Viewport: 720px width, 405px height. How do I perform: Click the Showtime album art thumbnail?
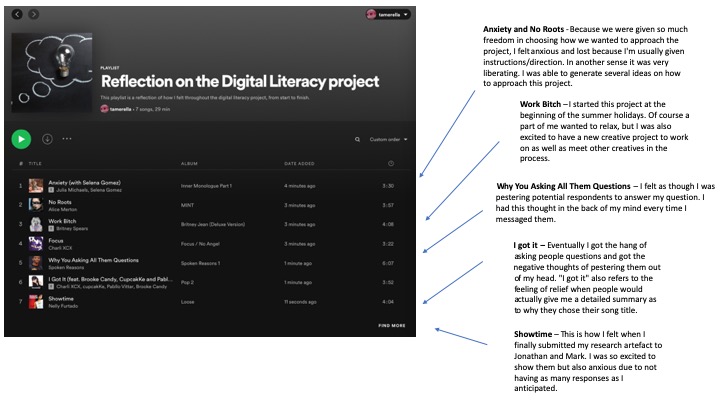36,302
